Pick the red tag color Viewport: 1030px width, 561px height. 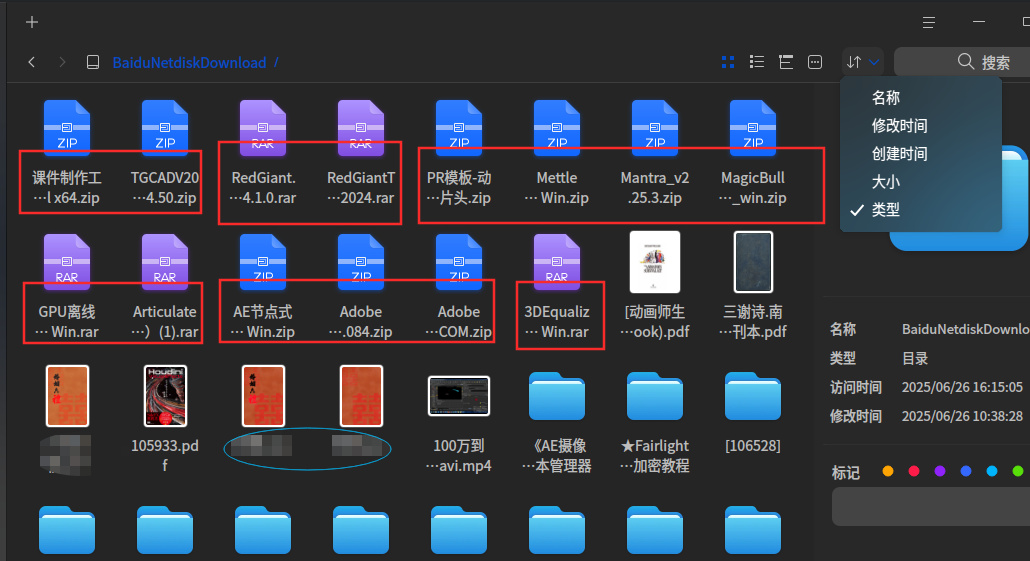[x=914, y=471]
